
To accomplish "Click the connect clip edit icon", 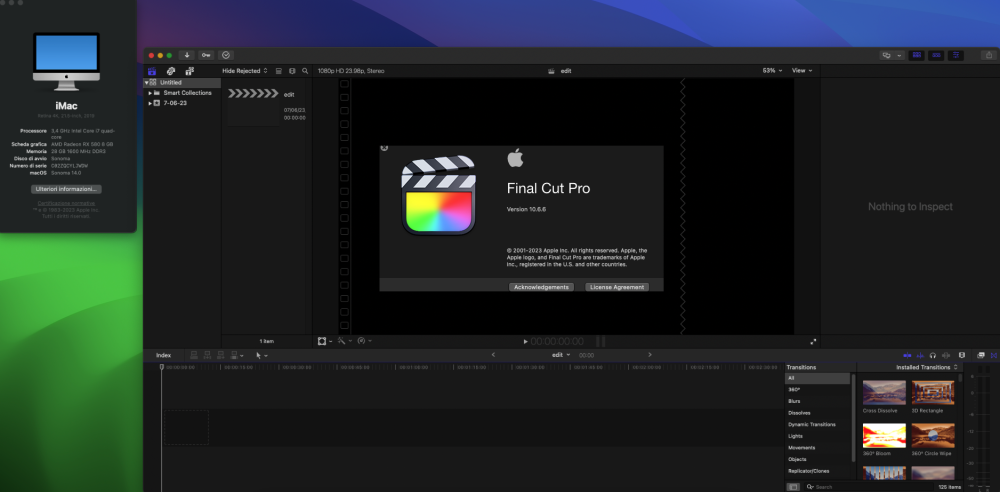I will (194, 355).
